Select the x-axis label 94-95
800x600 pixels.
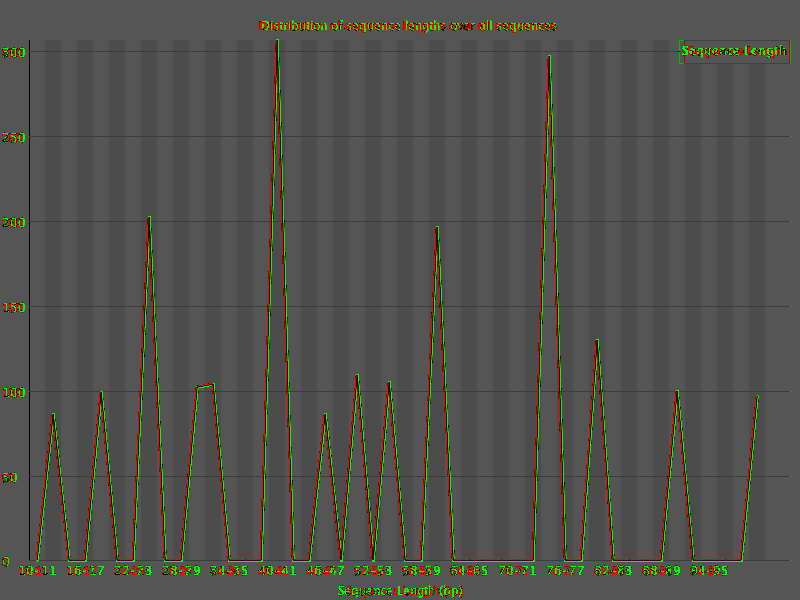[x=709, y=570]
